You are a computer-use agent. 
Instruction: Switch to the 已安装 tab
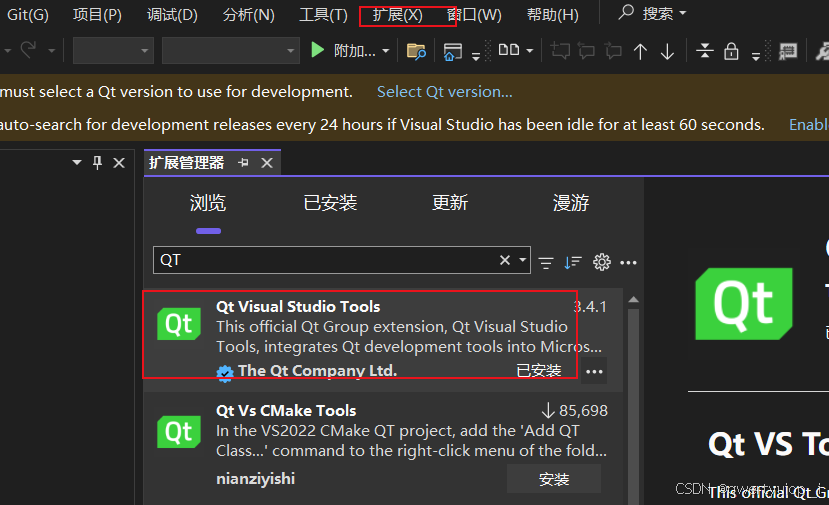pos(330,203)
